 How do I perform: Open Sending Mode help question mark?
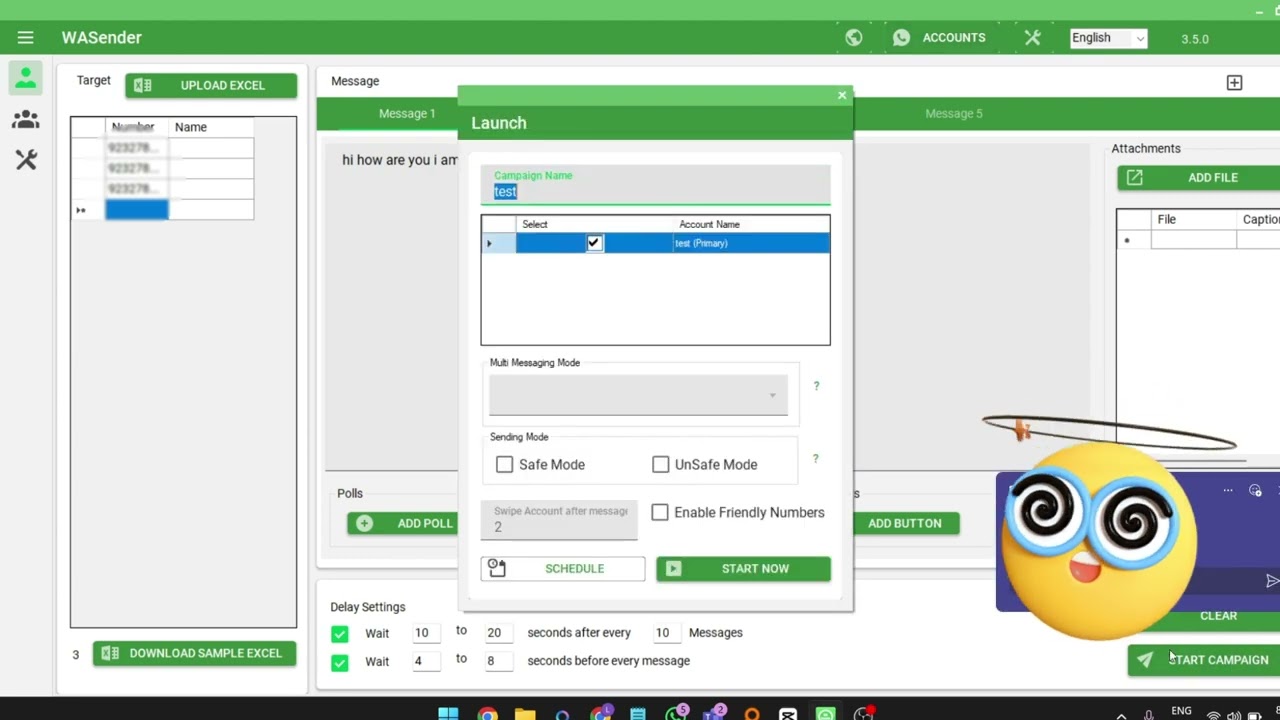(x=815, y=459)
